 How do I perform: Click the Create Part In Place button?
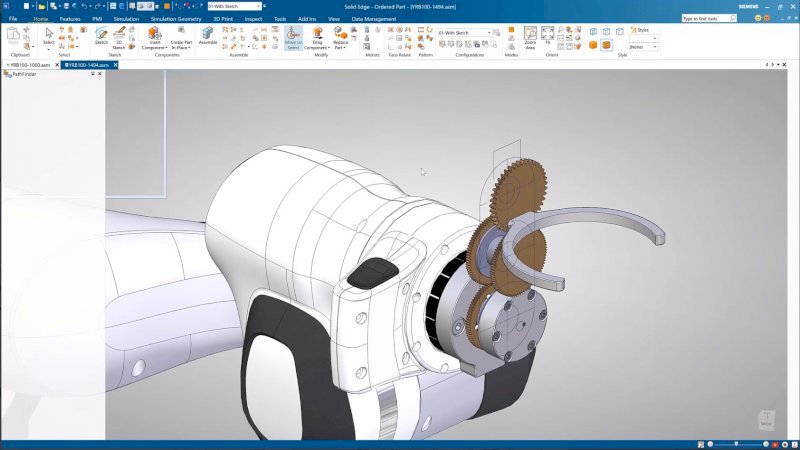(x=181, y=40)
